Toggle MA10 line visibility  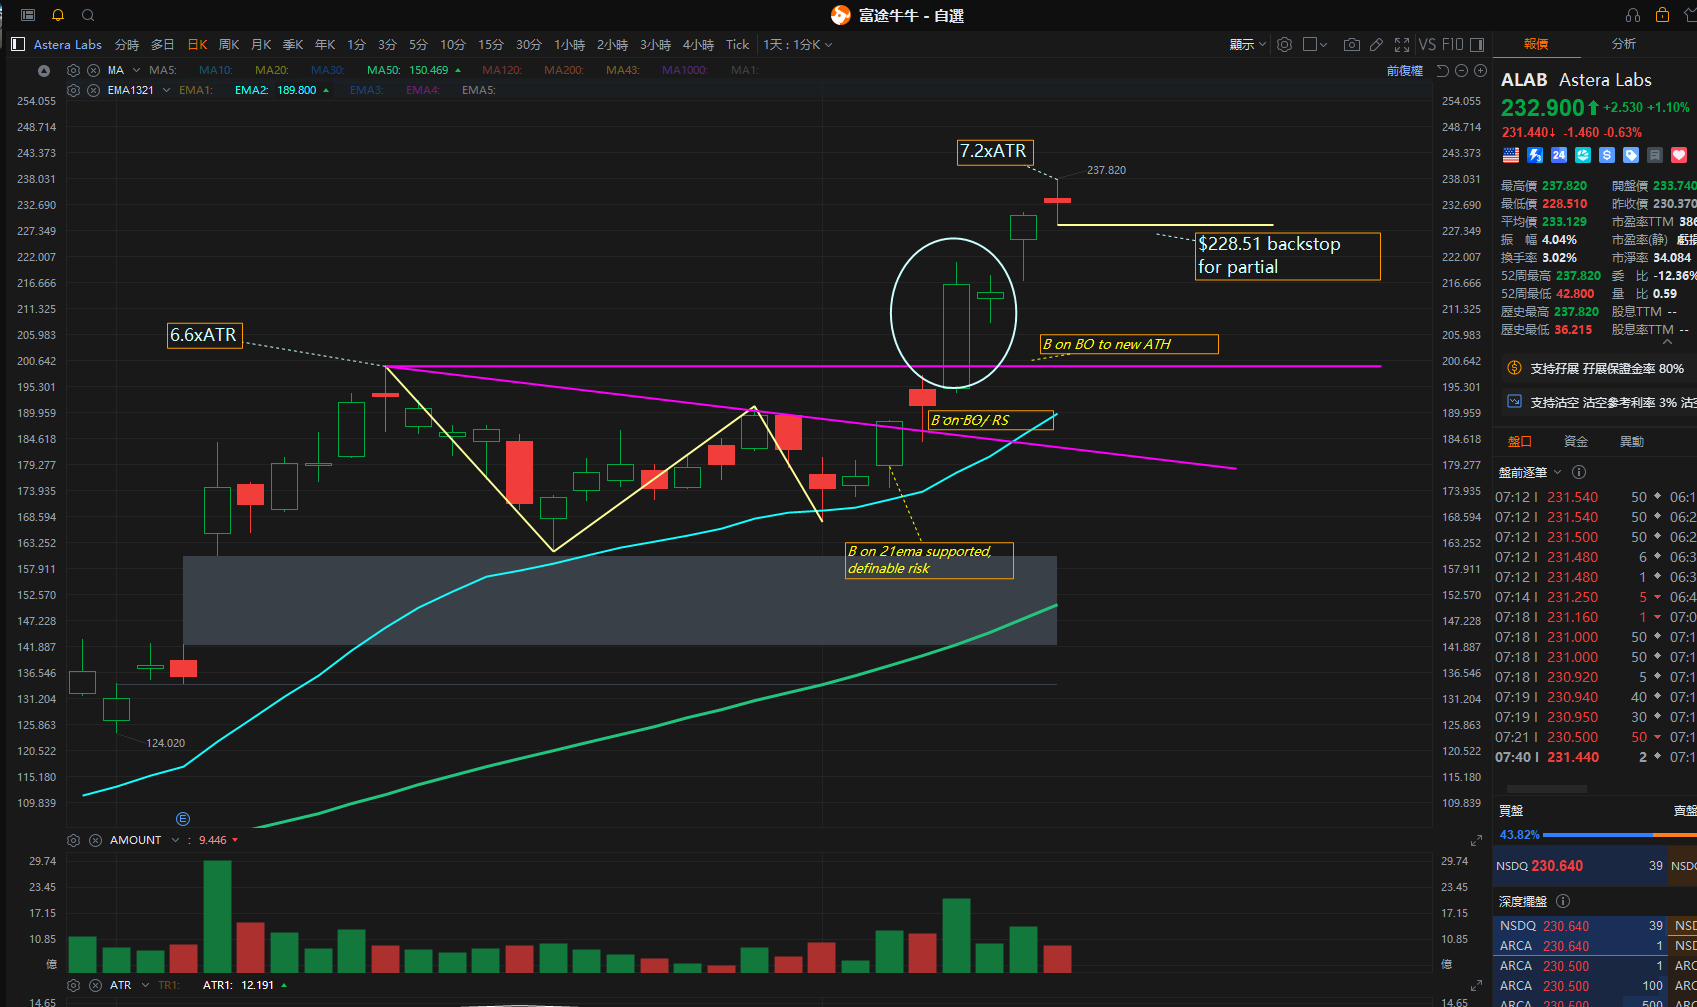(x=216, y=70)
